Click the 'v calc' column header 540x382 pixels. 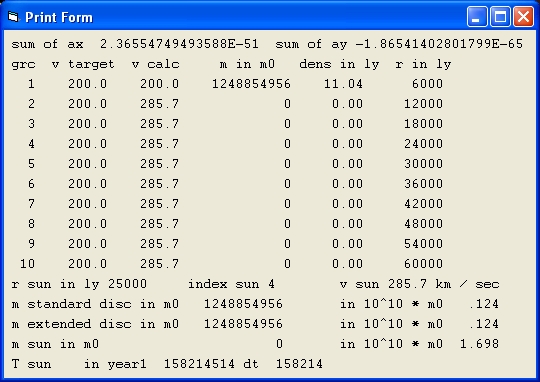pyautogui.click(x=156, y=64)
